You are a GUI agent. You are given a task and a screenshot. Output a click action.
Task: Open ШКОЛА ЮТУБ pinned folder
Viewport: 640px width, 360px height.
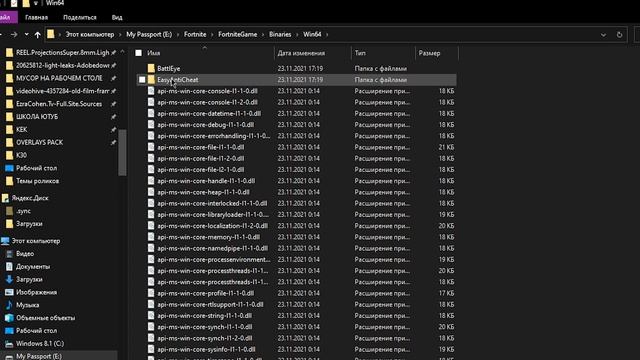[37, 117]
